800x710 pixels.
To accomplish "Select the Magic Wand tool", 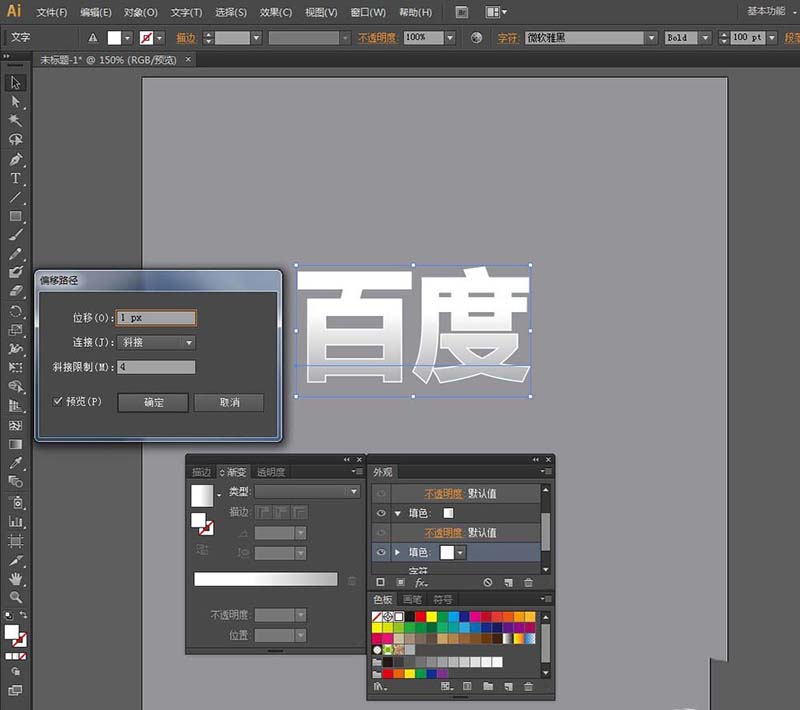I will coord(15,120).
